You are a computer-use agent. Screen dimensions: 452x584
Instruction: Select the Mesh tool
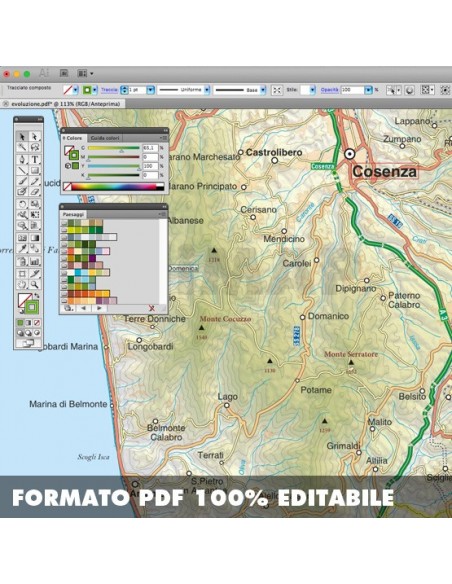click(22, 238)
